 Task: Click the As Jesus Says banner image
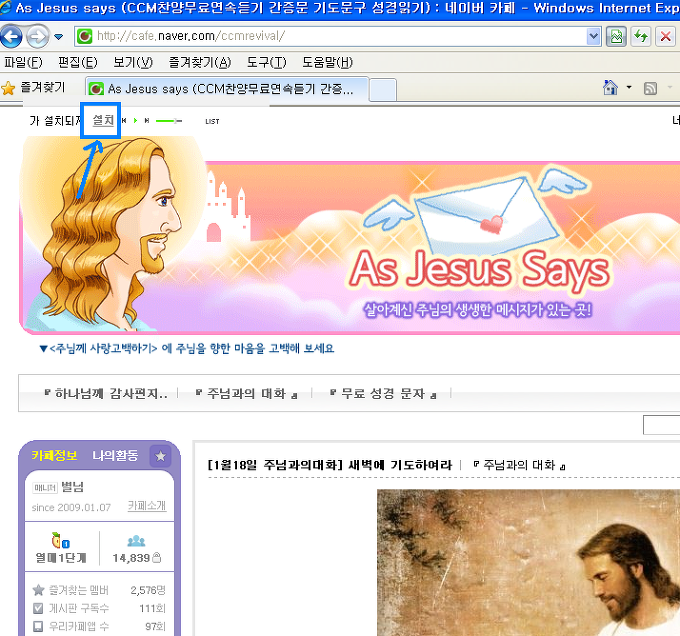[350, 235]
